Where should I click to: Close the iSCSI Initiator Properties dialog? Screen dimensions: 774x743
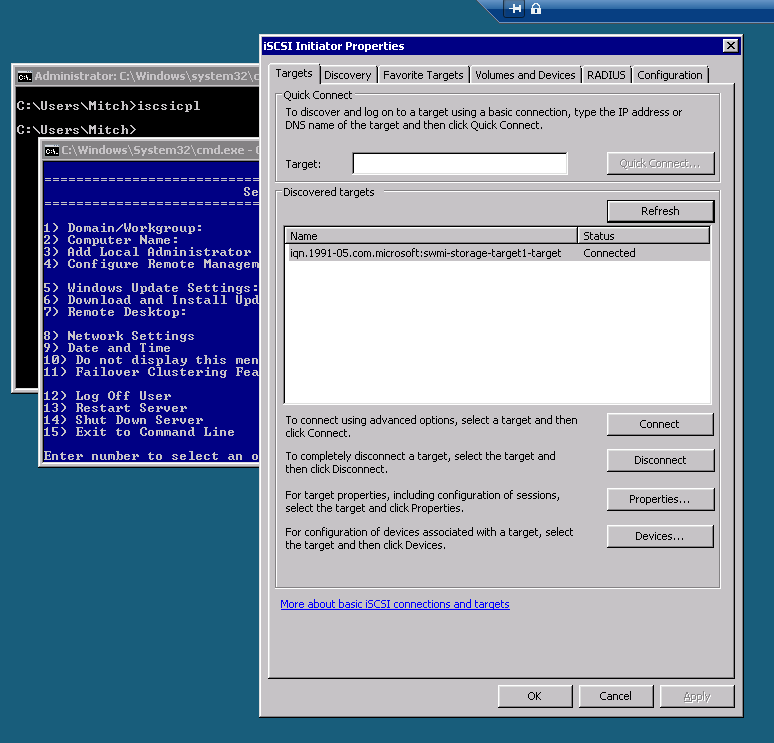pyautogui.click(x=731, y=46)
